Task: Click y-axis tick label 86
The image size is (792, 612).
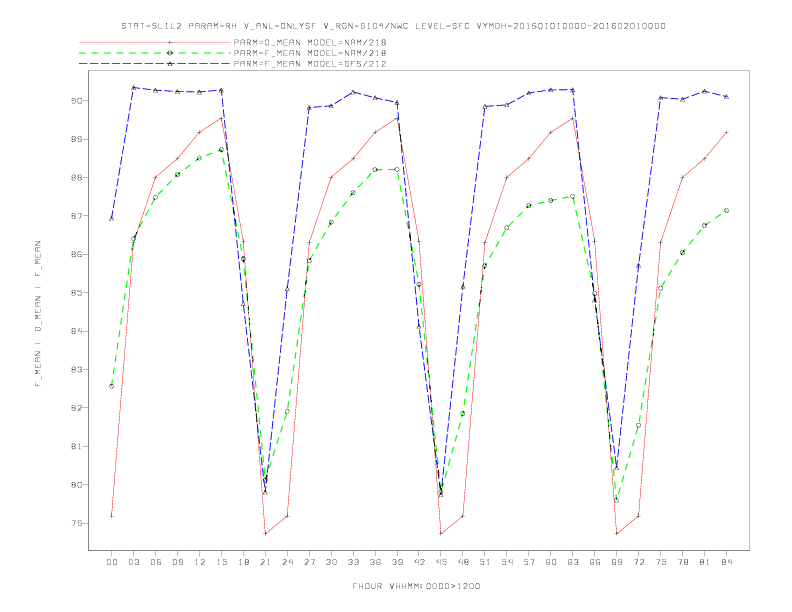Action: [x=77, y=254]
